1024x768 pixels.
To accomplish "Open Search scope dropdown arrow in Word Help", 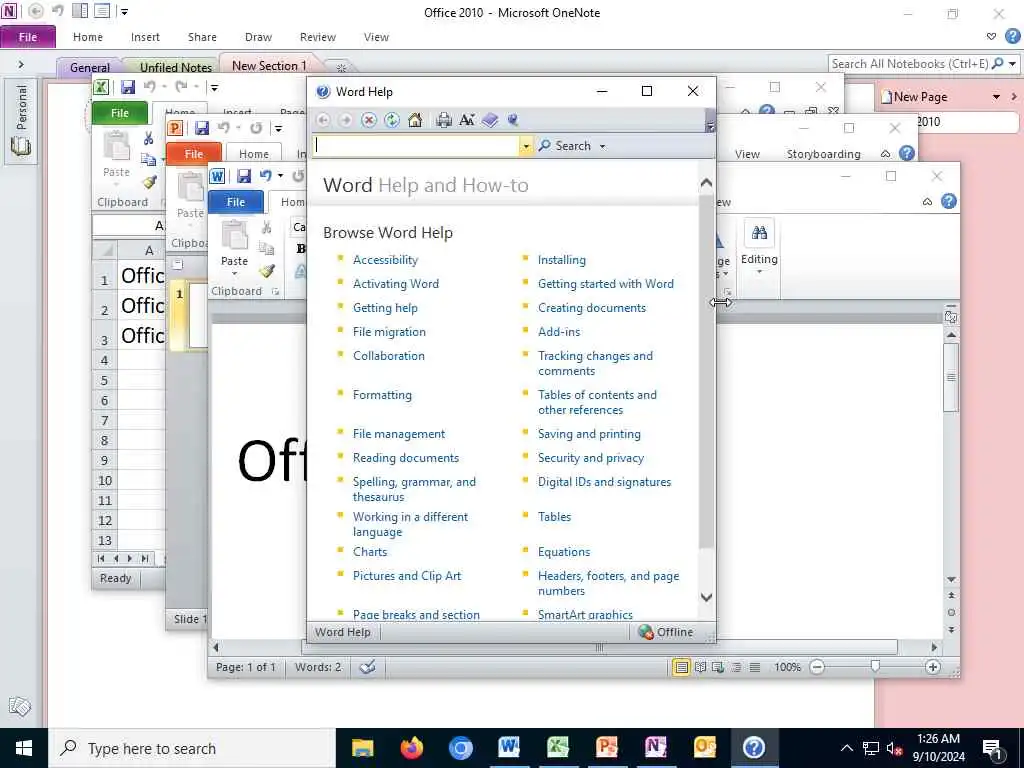I will pos(602,146).
